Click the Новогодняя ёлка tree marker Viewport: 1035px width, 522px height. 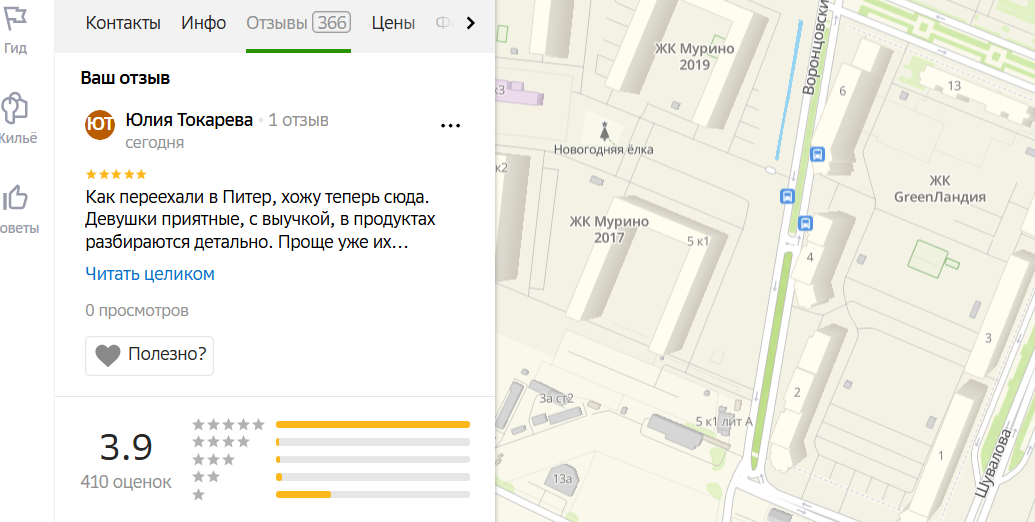[603, 130]
